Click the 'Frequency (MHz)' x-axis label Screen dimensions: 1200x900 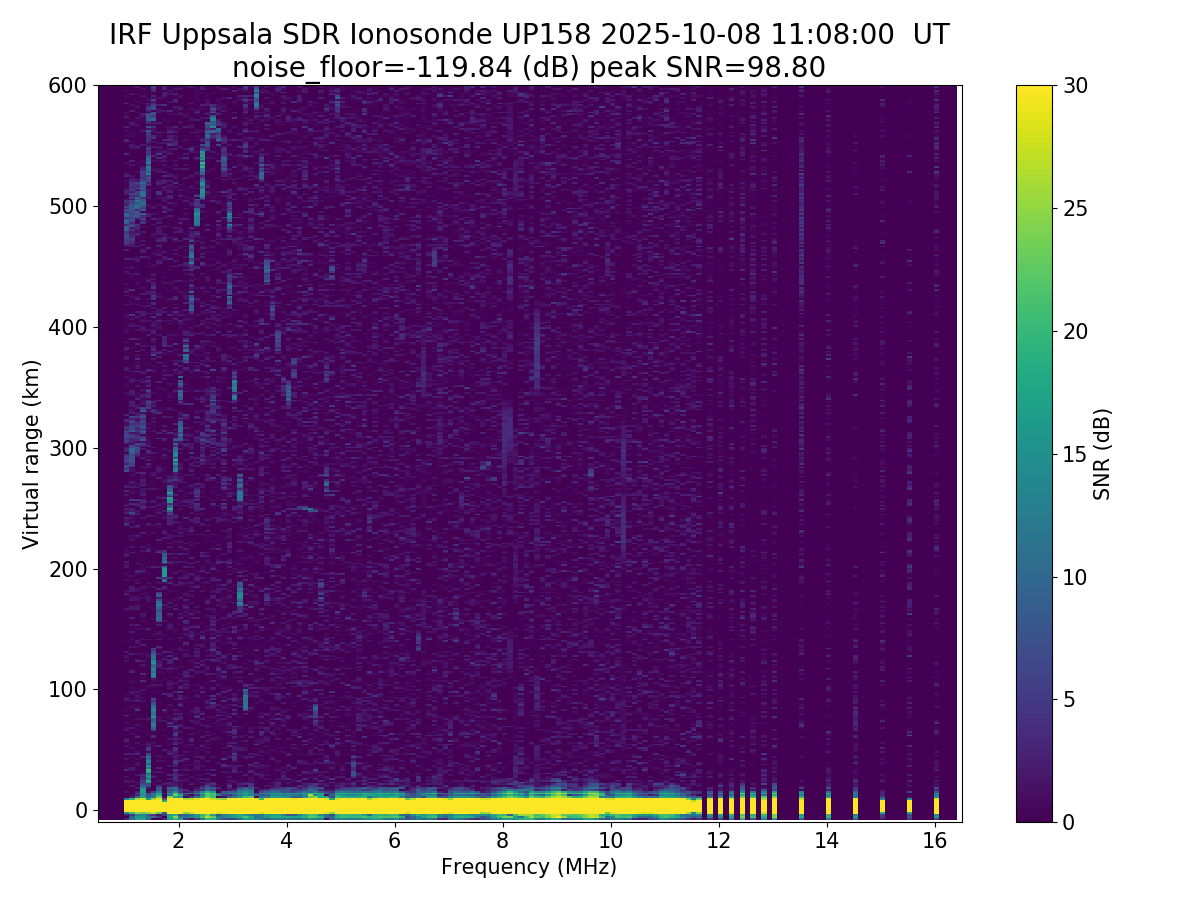(529, 867)
